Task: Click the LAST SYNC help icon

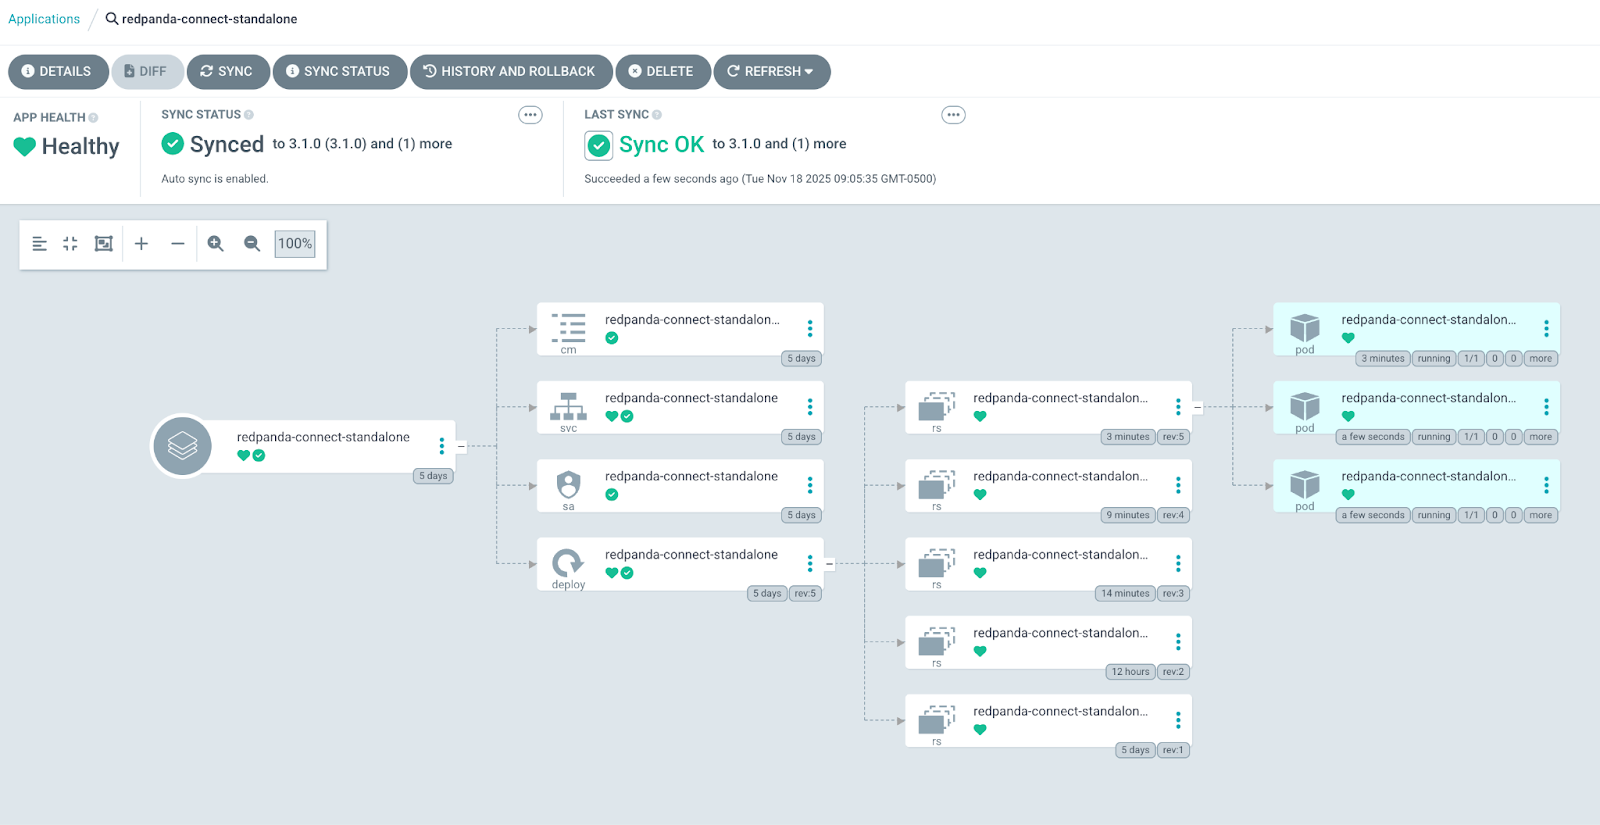Action: click(x=657, y=115)
